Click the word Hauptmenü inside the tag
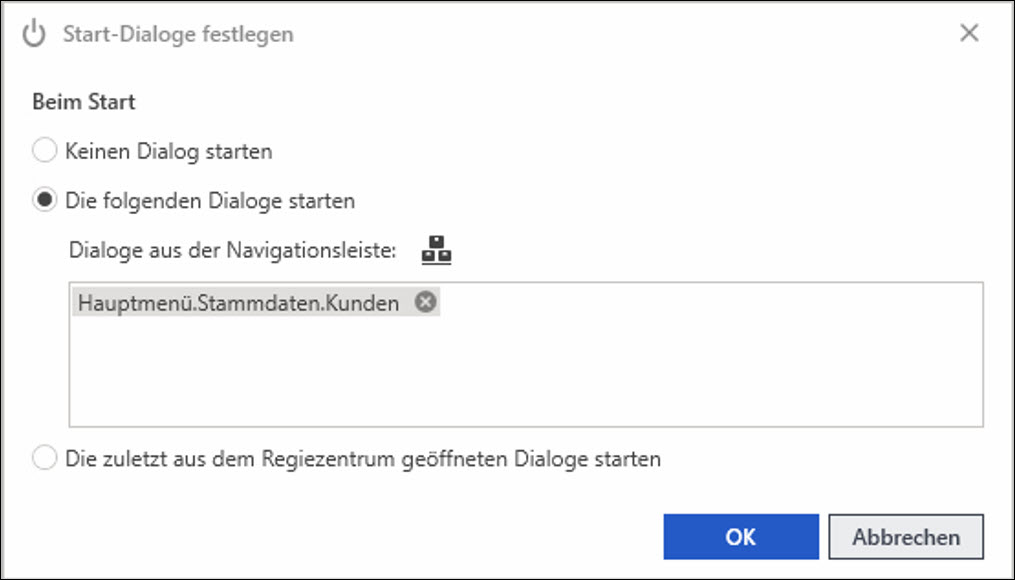Screen dimensions: 1015x580 [x=134, y=302]
